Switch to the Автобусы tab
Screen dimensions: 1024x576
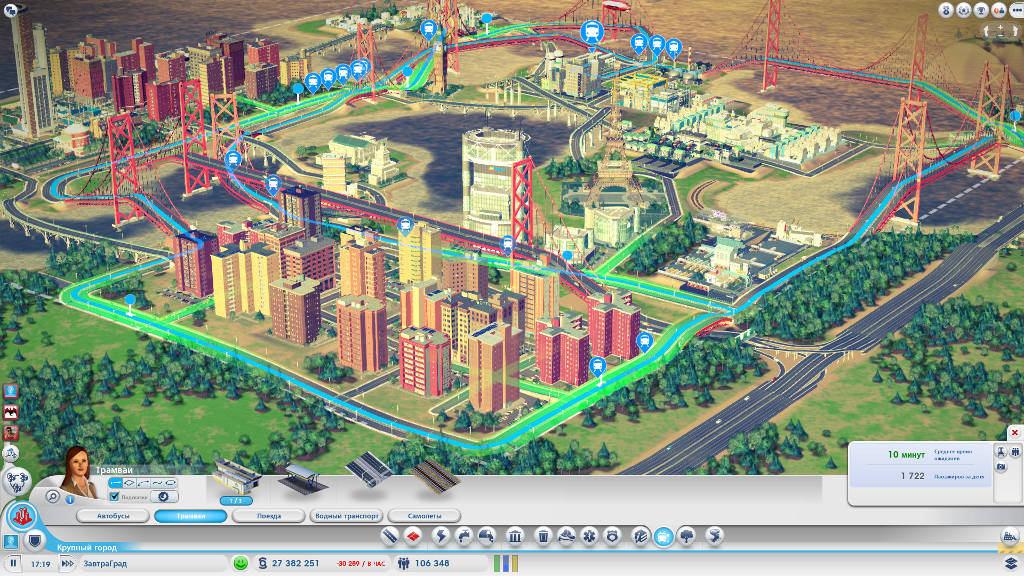(113, 516)
